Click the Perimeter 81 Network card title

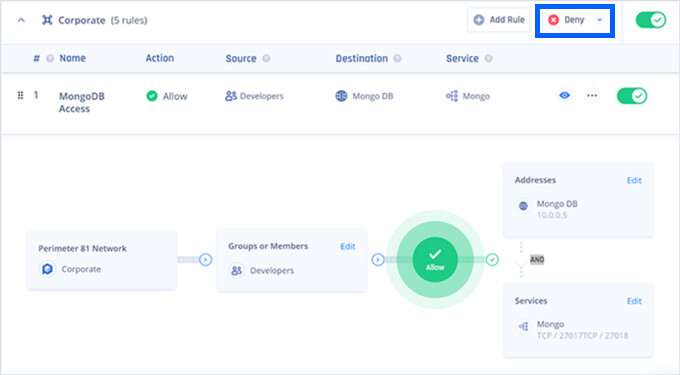point(82,248)
